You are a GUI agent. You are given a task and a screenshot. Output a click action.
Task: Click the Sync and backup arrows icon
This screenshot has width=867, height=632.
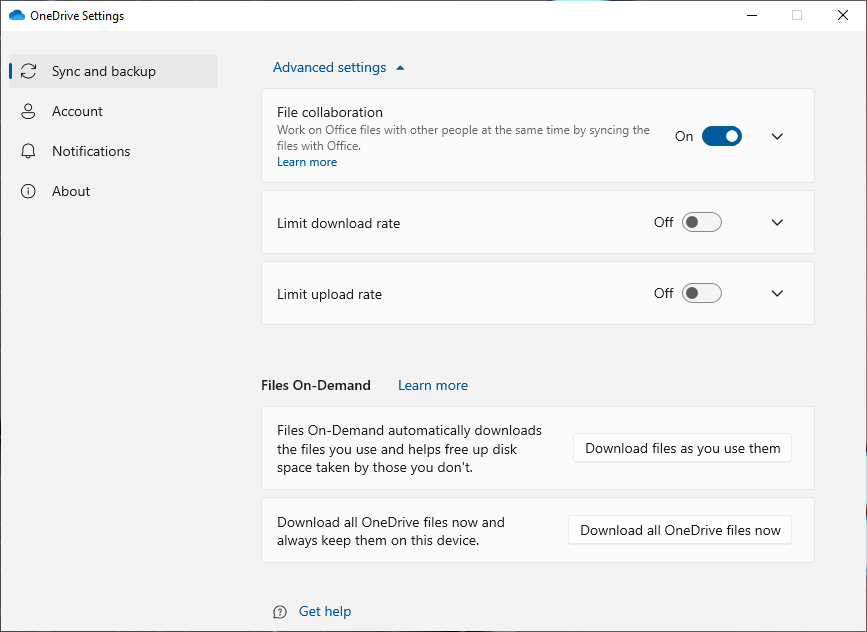click(x=29, y=71)
